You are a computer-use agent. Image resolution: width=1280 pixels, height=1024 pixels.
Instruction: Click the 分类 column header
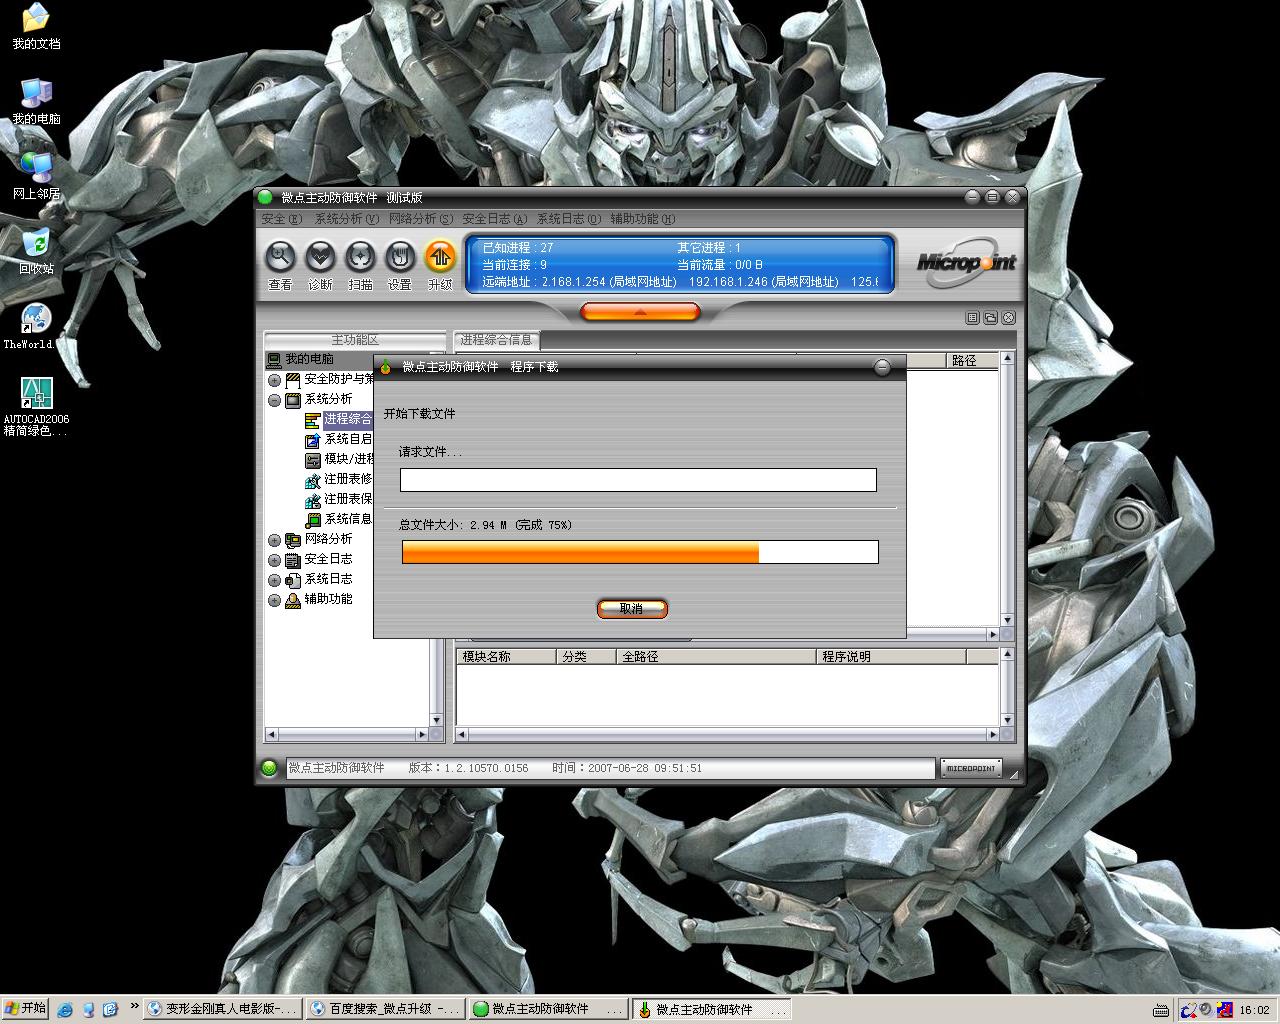pyautogui.click(x=586, y=656)
